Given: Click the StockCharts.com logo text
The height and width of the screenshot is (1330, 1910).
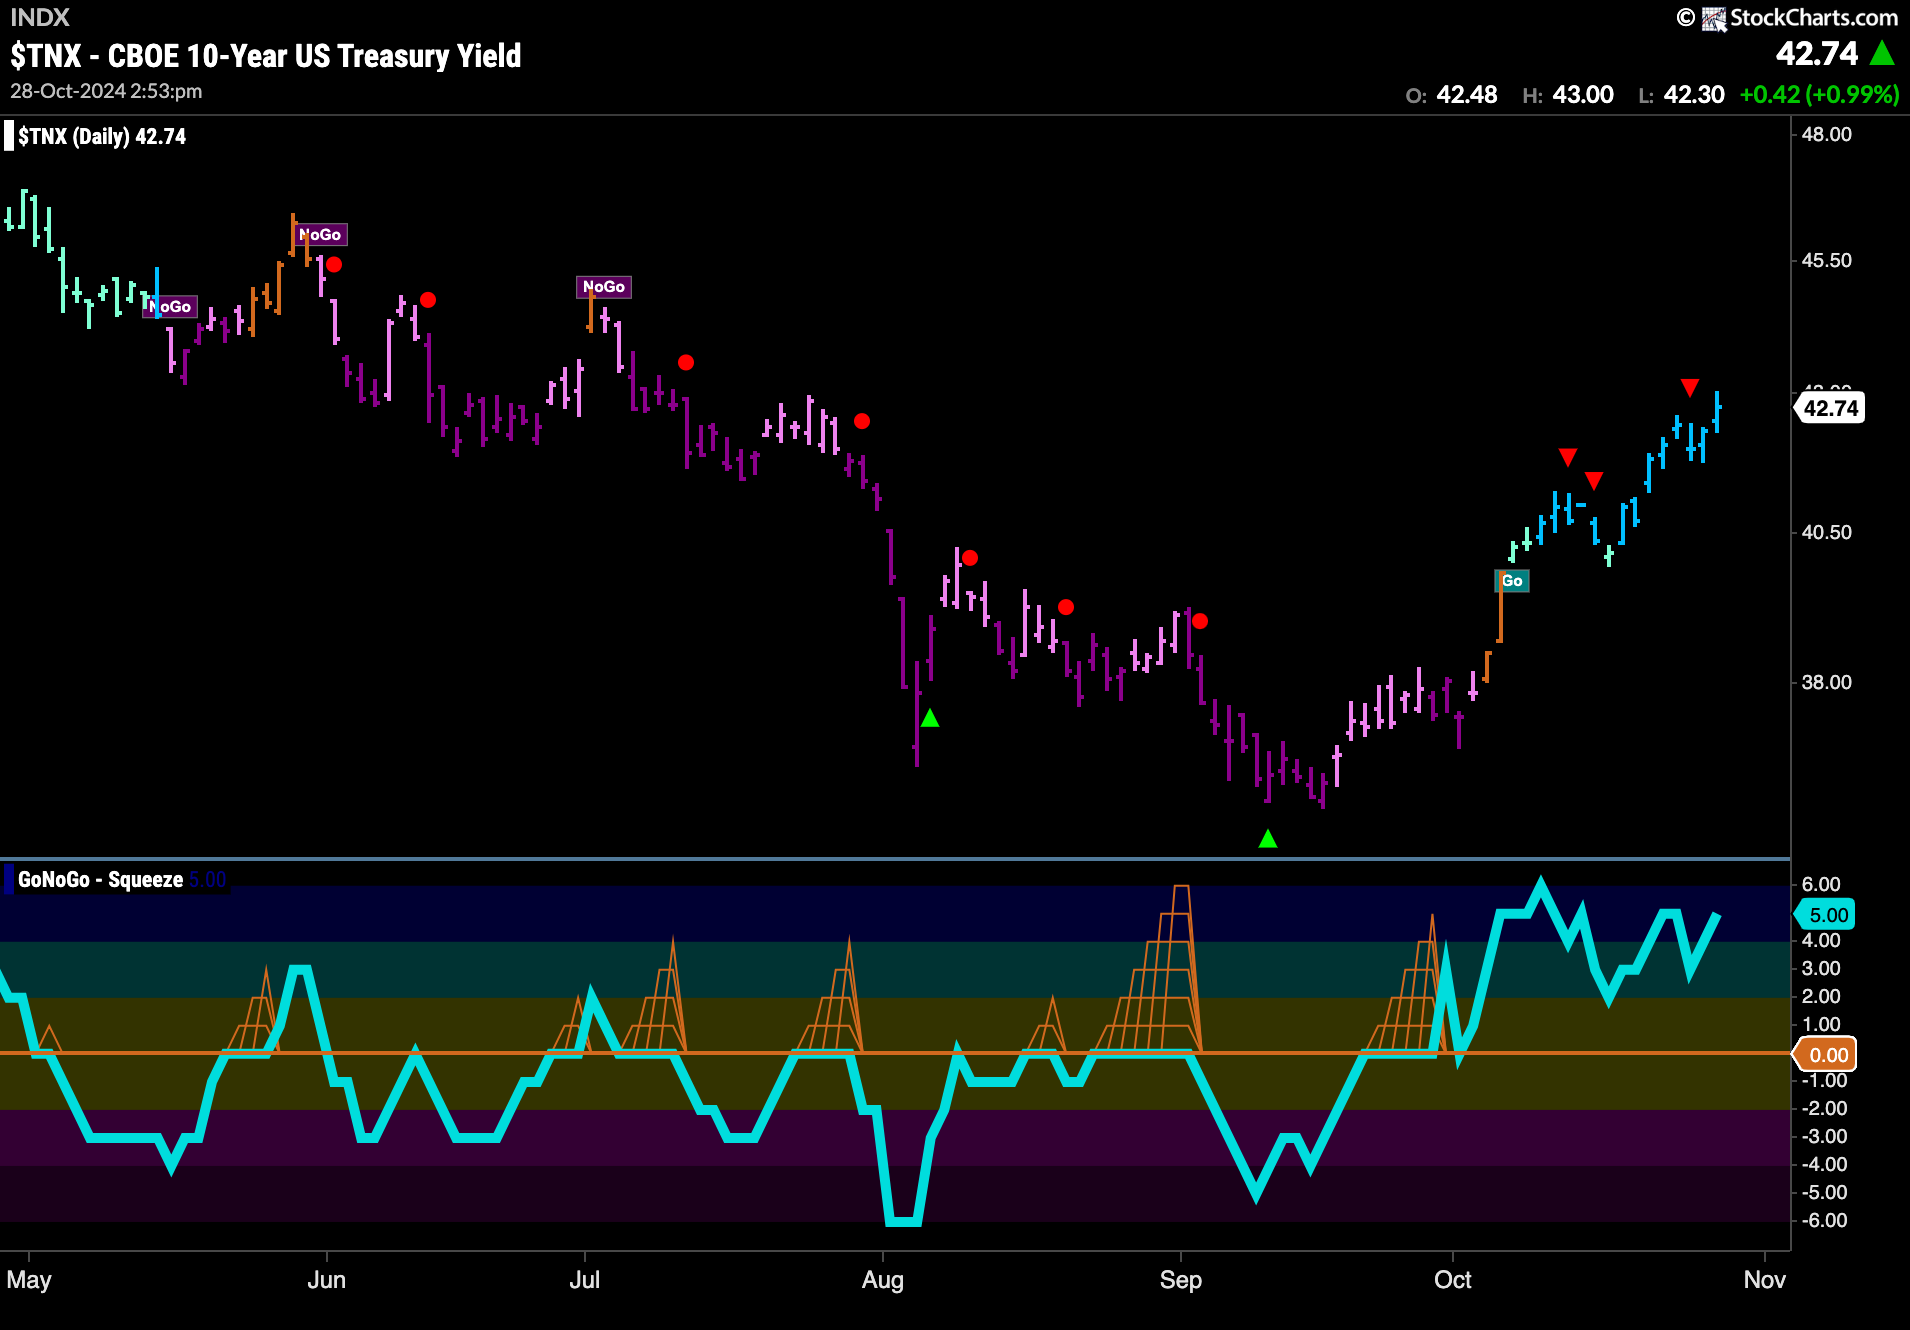Looking at the screenshot, I should tap(1813, 17).
